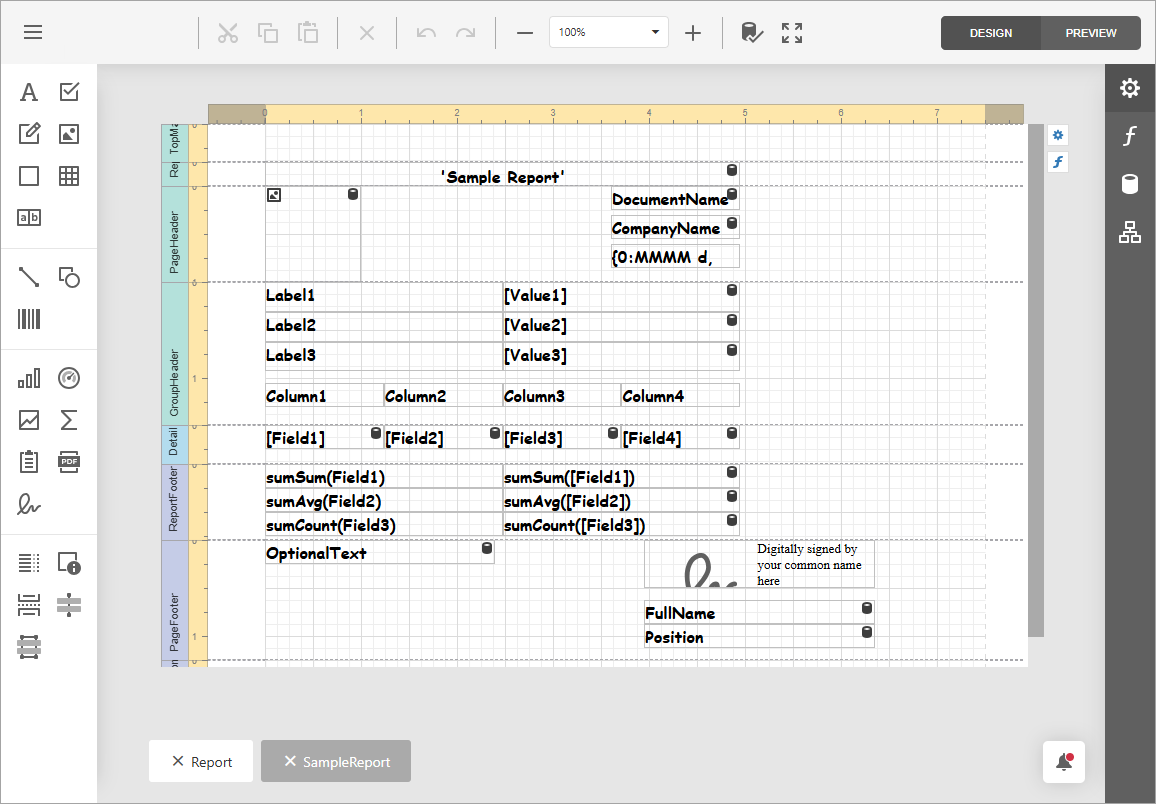The image size is (1156, 804).
Task: Open the Field List database panel
Action: [1130, 184]
